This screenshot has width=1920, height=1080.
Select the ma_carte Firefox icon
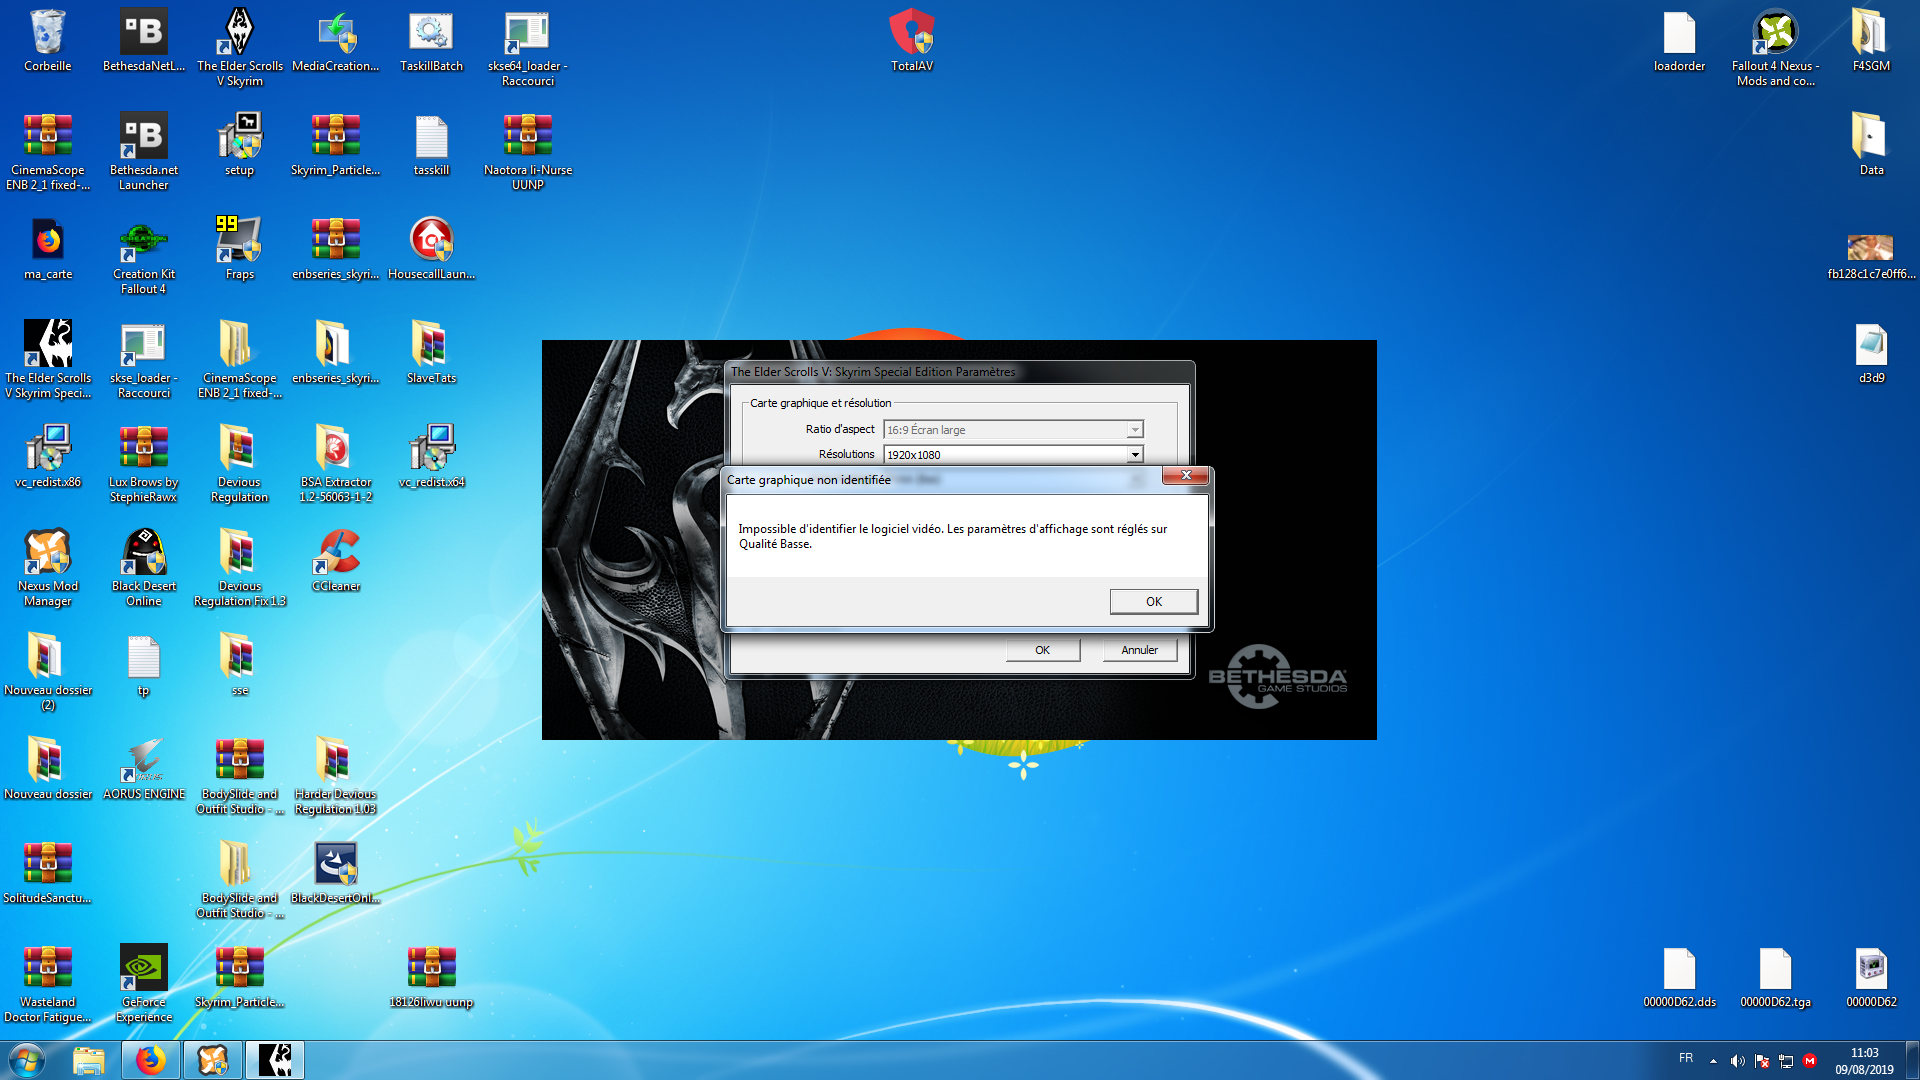47,248
